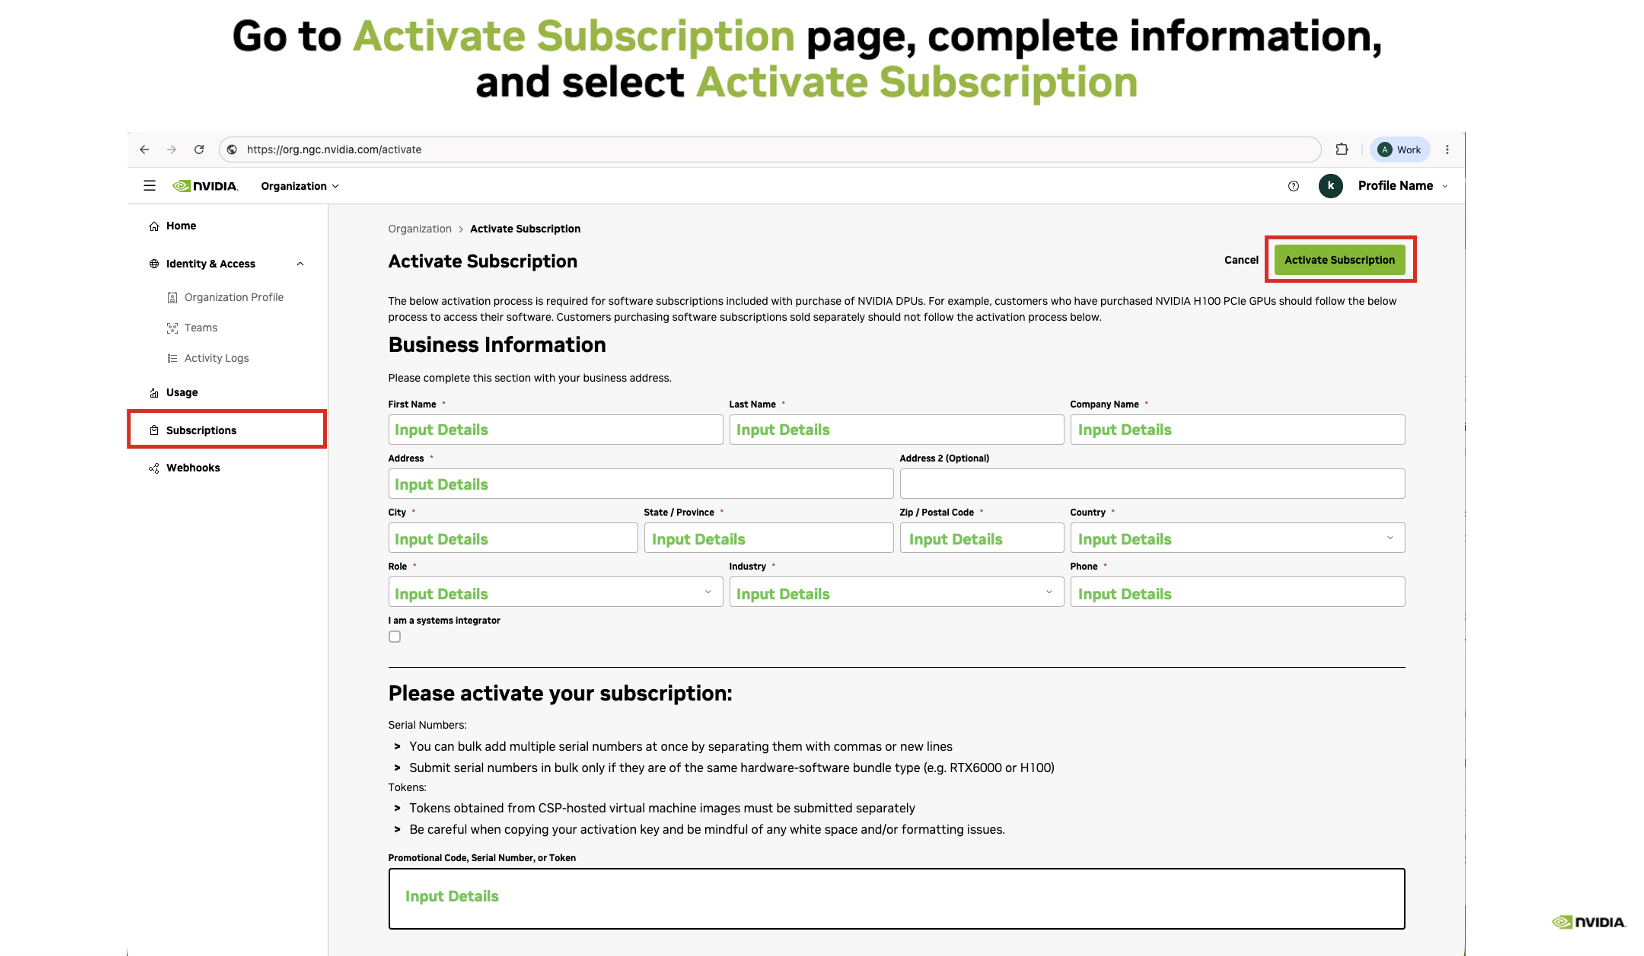Click the Cancel button
Image resolution: width=1644 pixels, height=956 pixels.
pos(1241,260)
